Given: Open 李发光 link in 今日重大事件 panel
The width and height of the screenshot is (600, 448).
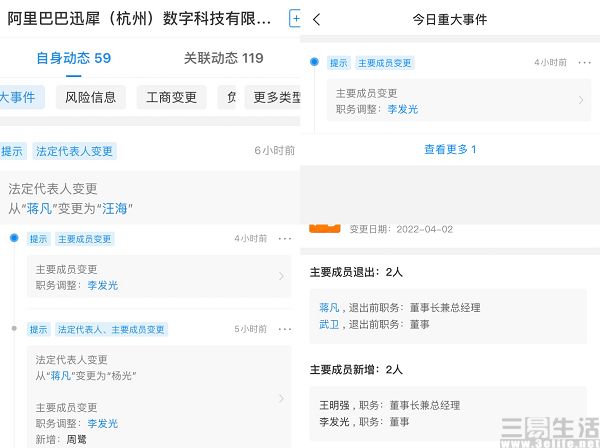Looking at the screenshot, I should [403, 109].
